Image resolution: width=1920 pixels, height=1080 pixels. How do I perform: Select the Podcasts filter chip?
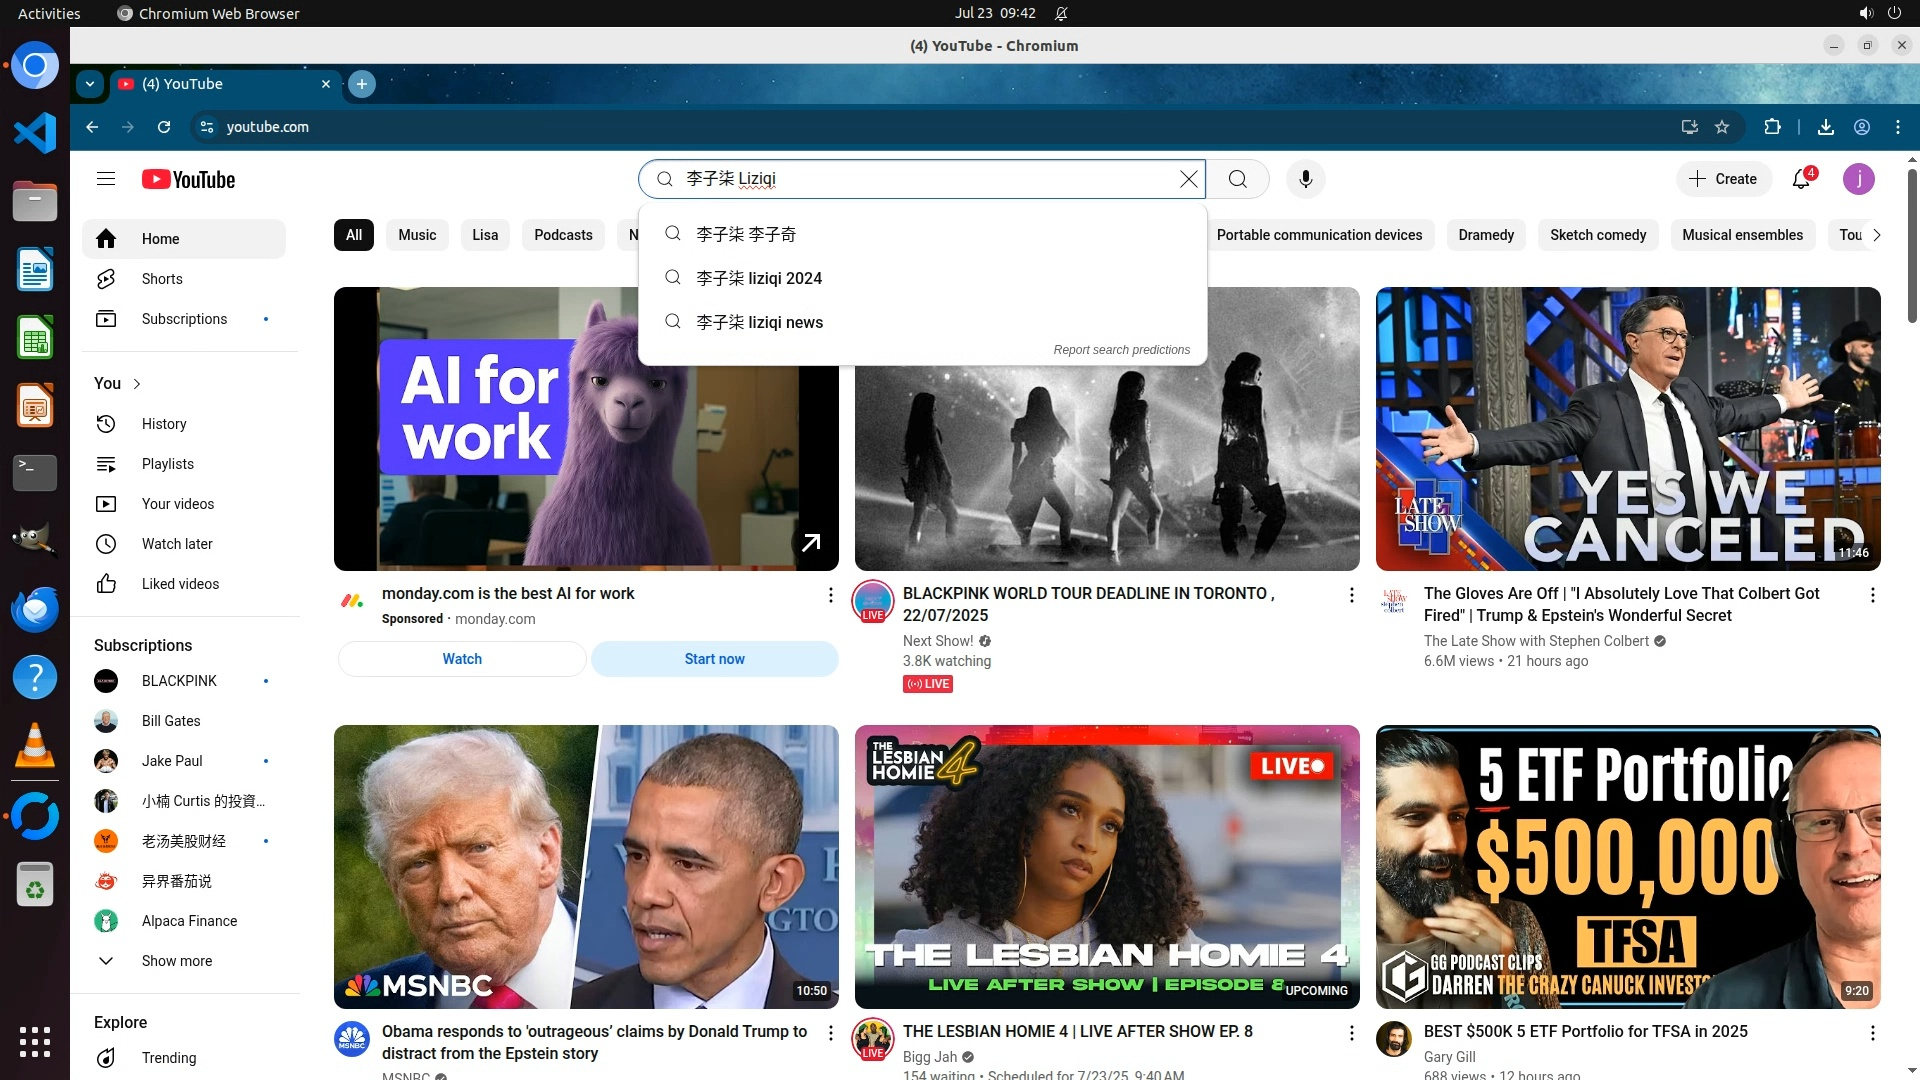coord(563,235)
